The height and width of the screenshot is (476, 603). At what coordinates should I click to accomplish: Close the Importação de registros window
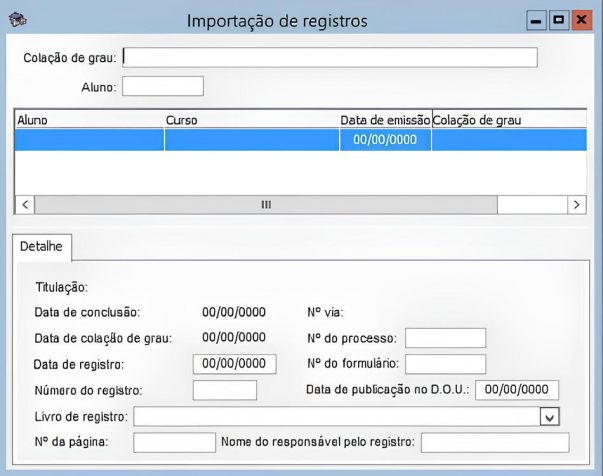[580, 20]
